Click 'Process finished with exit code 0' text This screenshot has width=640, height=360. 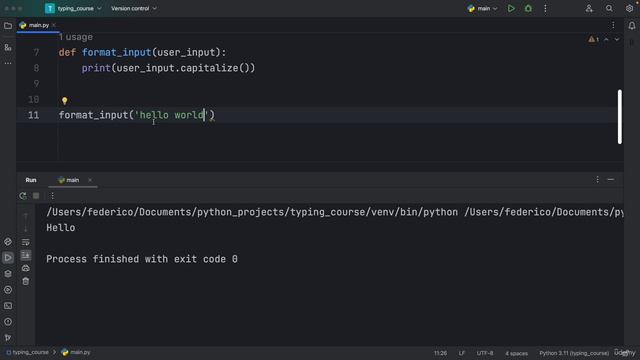[142, 259]
